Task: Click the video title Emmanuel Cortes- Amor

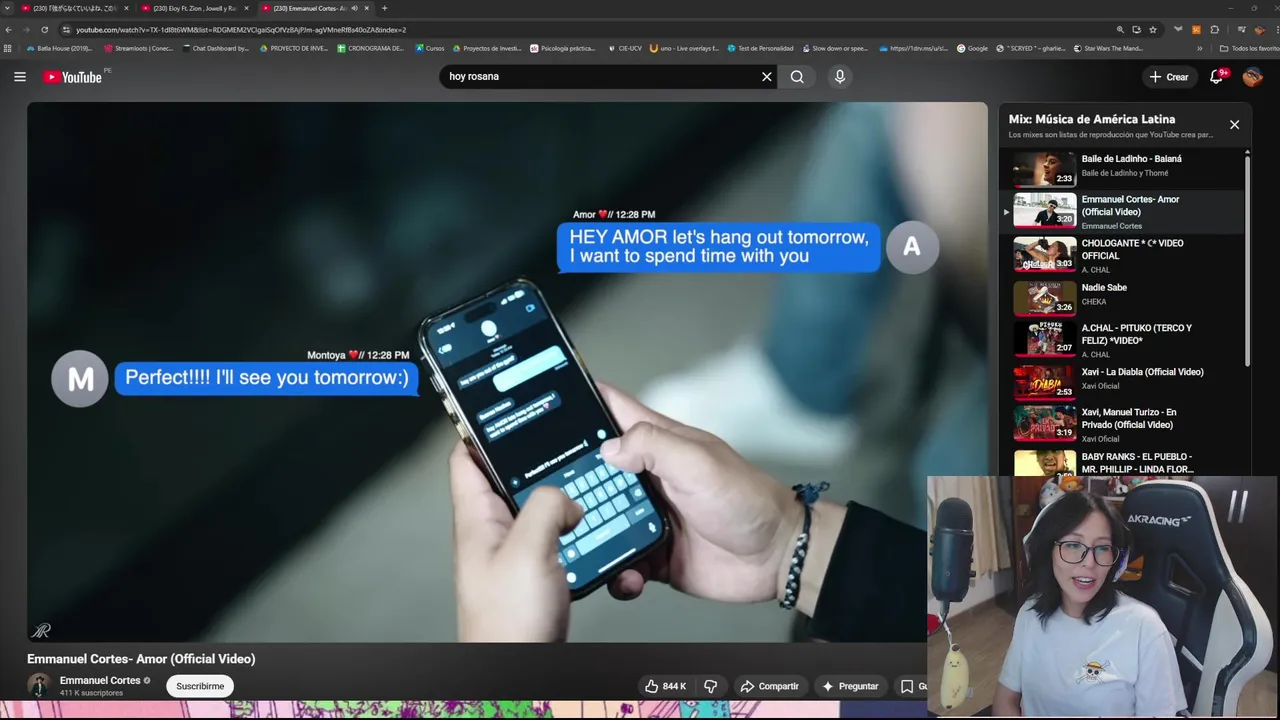Action: (x=141, y=659)
